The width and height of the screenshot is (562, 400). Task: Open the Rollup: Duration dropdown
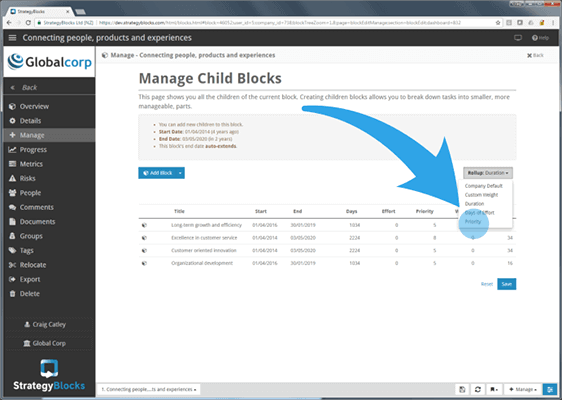click(488, 173)
